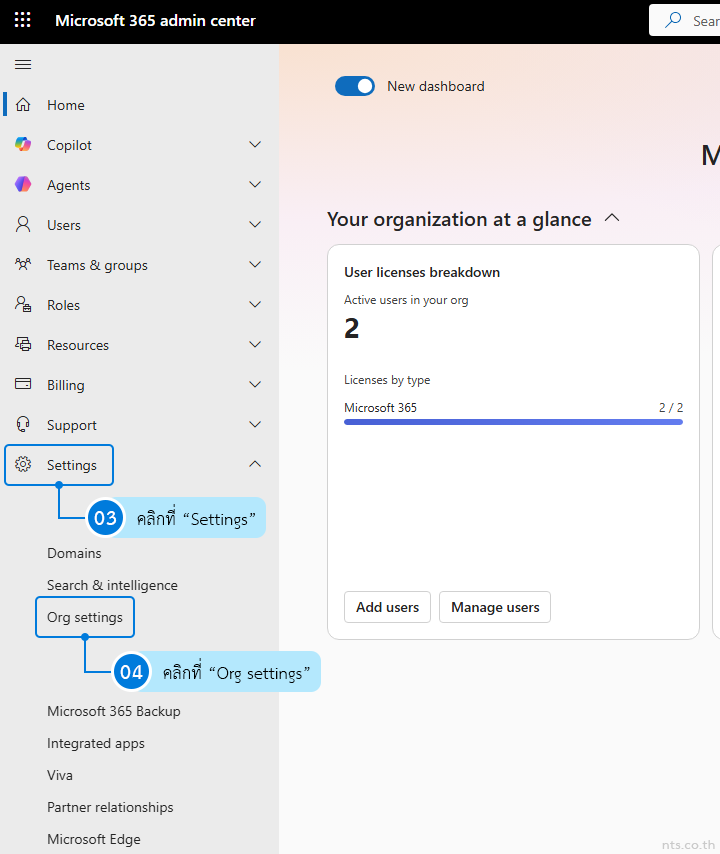Click into the Search input field
Image resolution: width=720 pixels, height=854 pixels.
pos(685,21)
